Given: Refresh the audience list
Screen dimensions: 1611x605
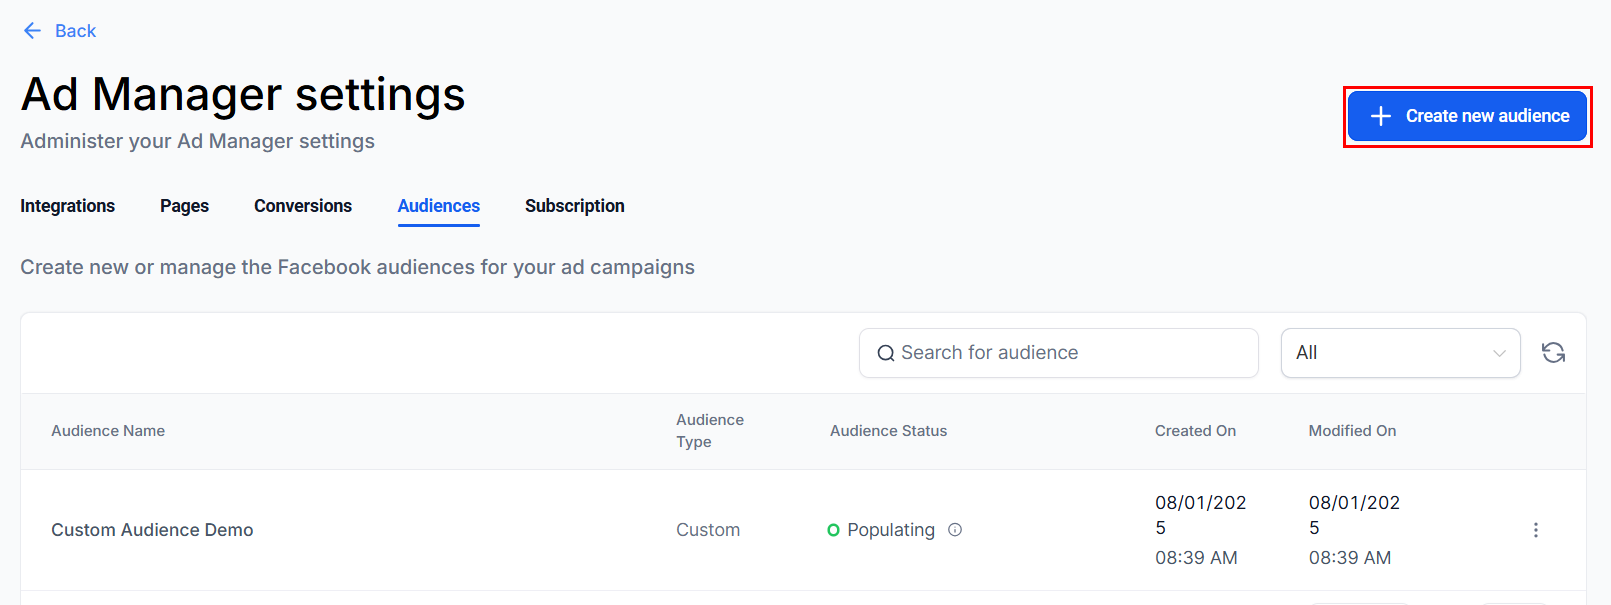Looking at the screenshot, I should pyautogui.click(x=1553, y=353).
